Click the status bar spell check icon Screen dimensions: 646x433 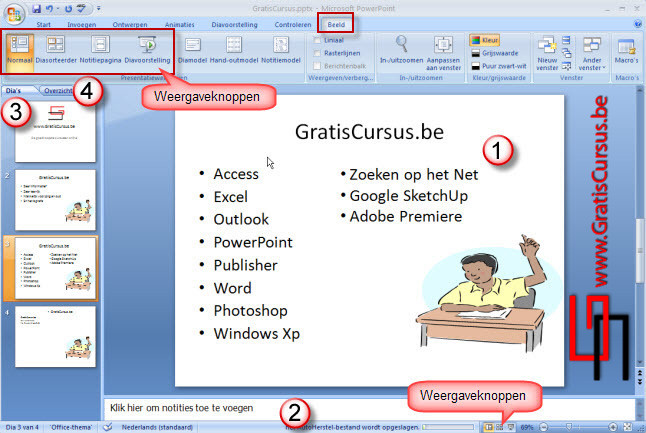108,427
